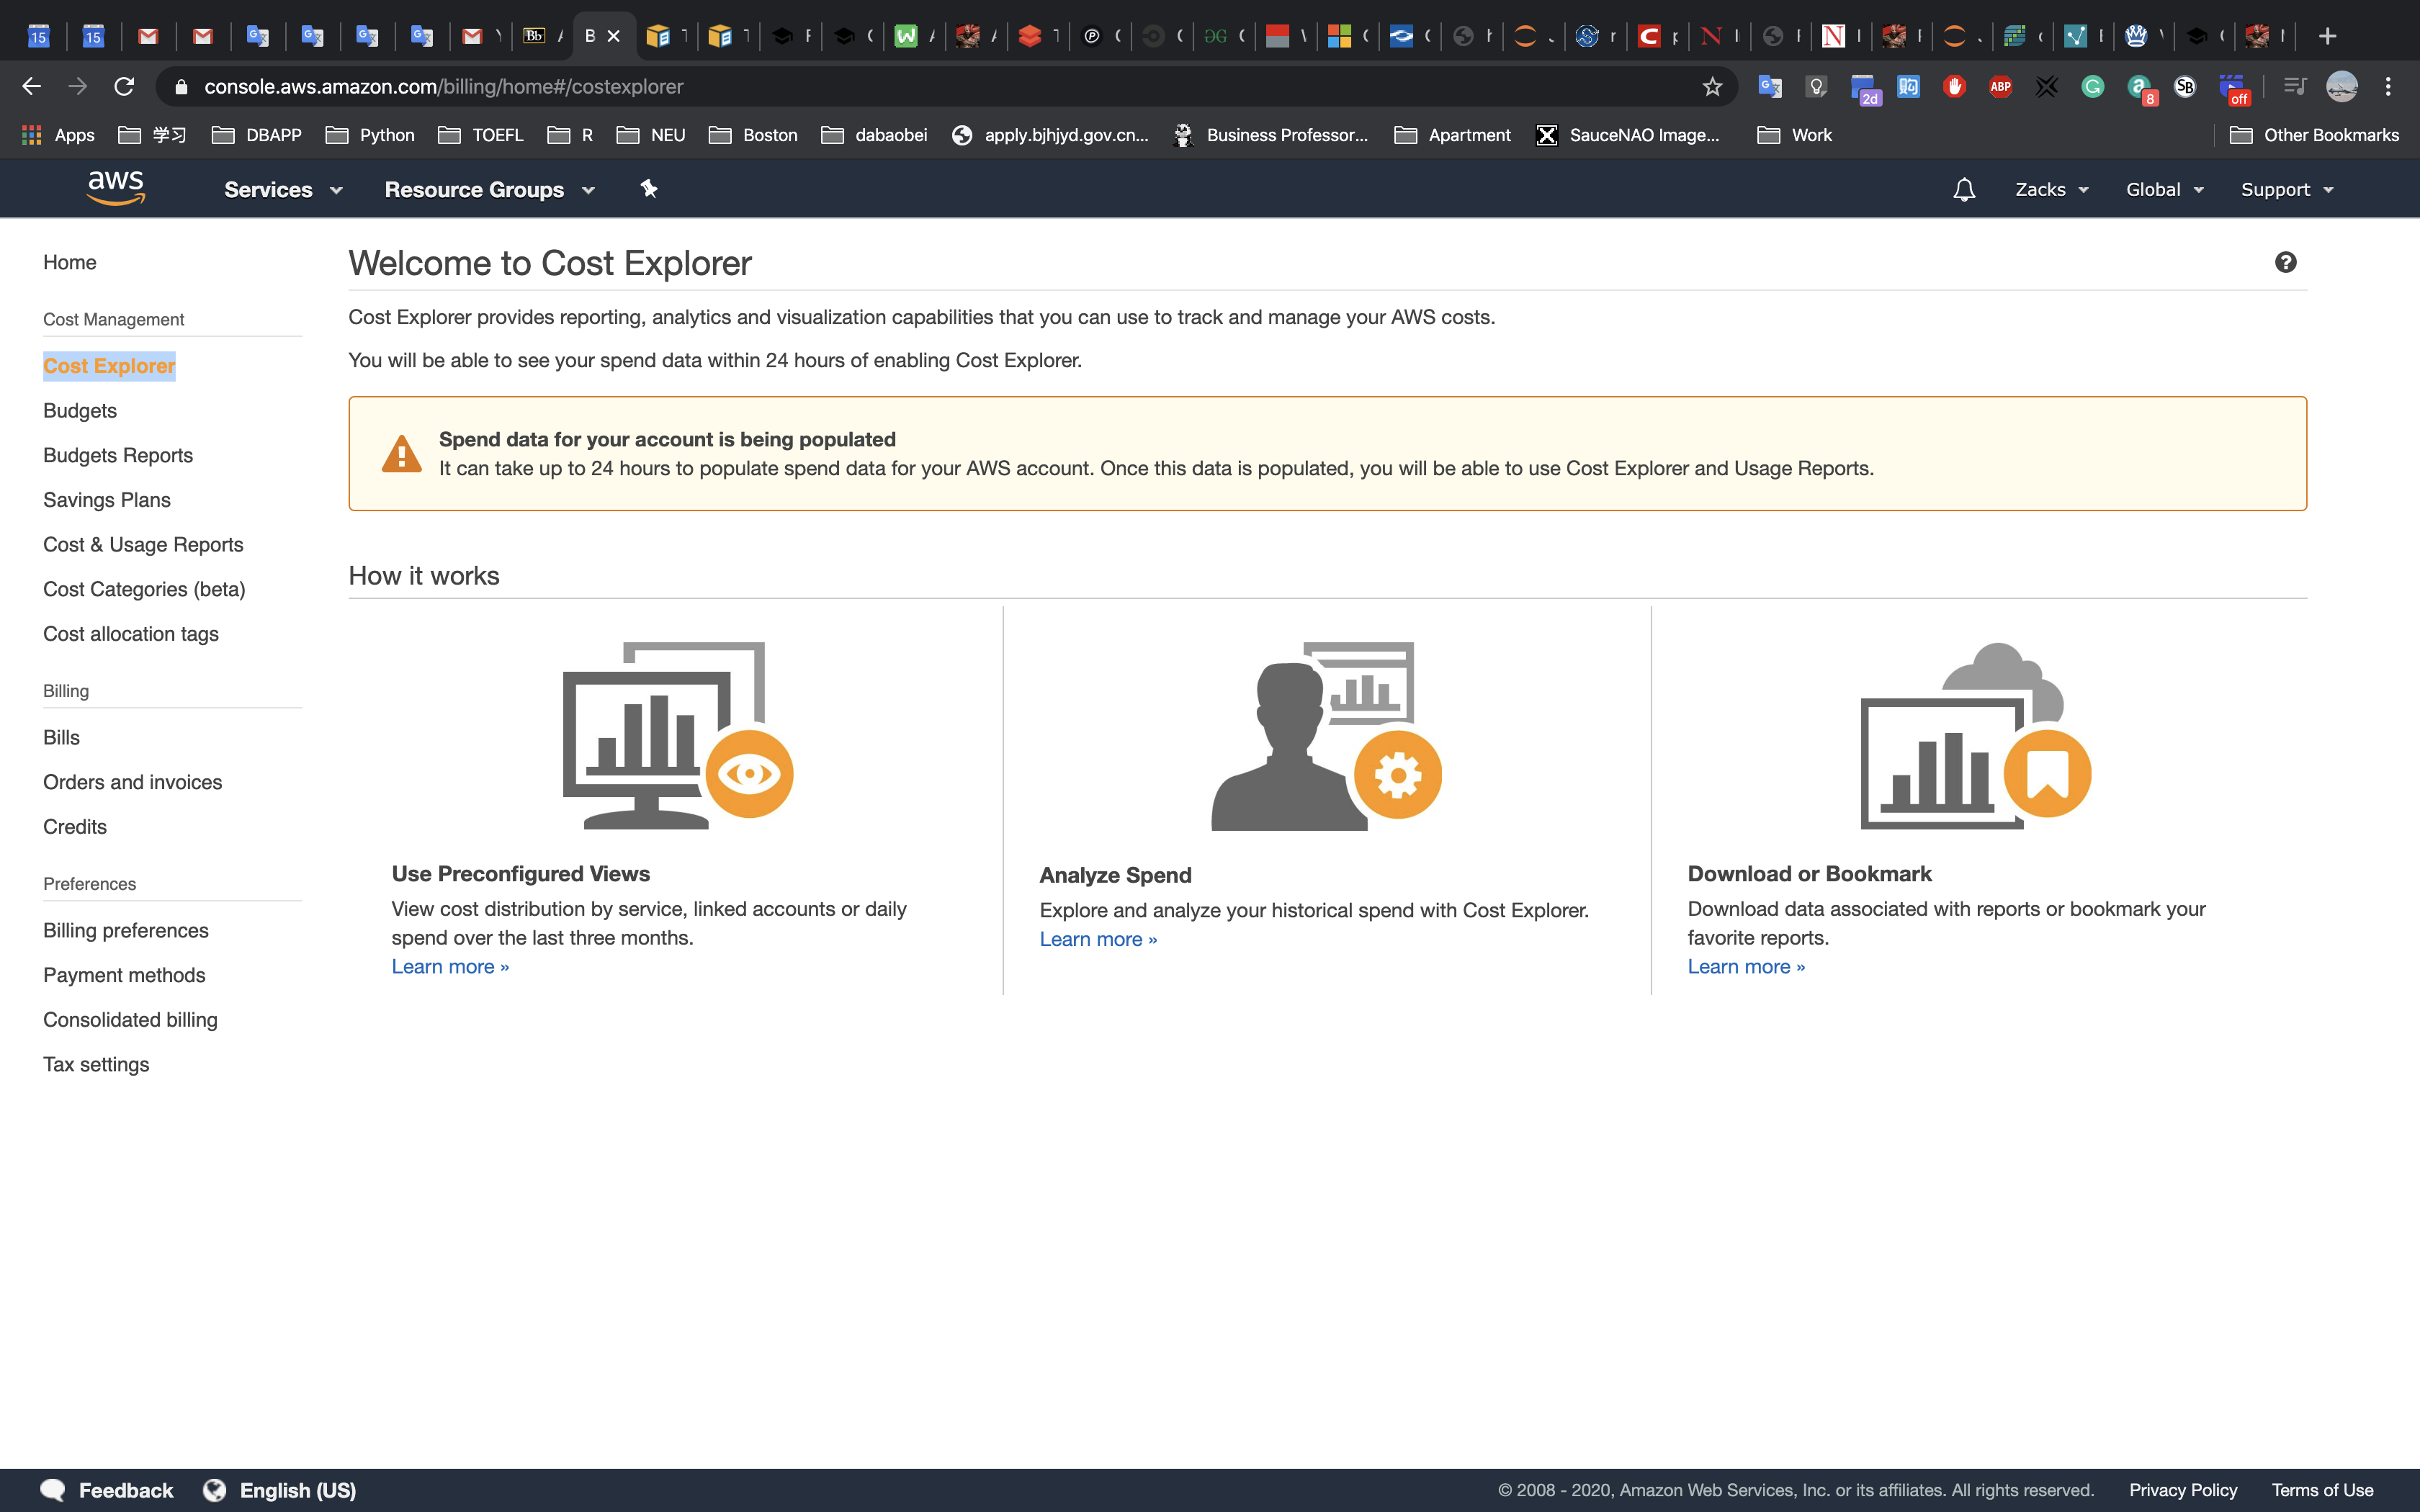This screenshot has width=2420, height=1512.
Task: Open Chrome three-dot menu icon
Action: (x=2388, y=87)
